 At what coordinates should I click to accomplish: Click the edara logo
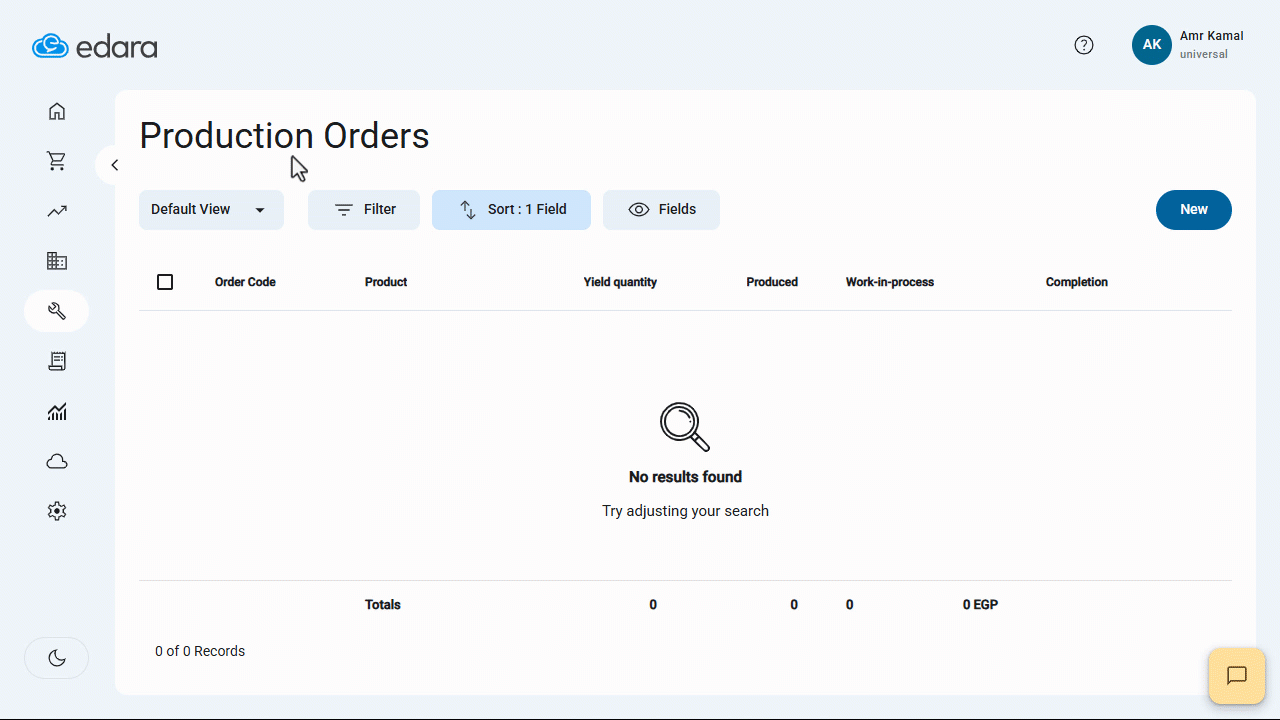click(x=95, y=46)
